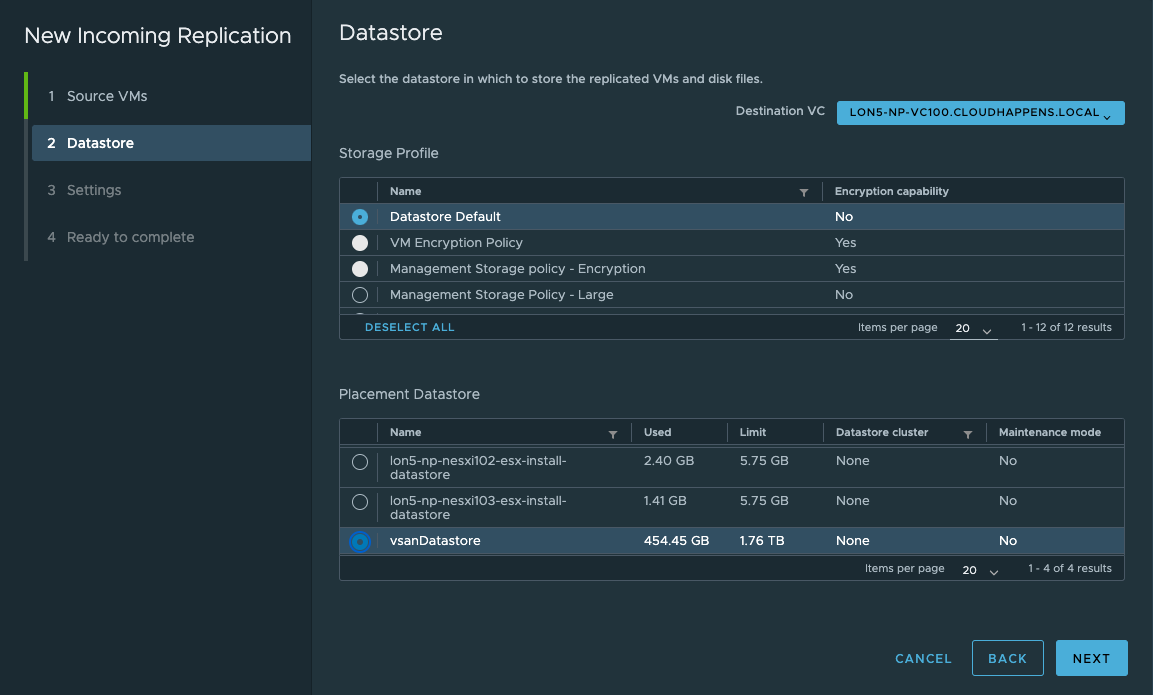Click the Deselect All link
Image resolution: width=1153 pixels, height=695 pixels.
409,327
